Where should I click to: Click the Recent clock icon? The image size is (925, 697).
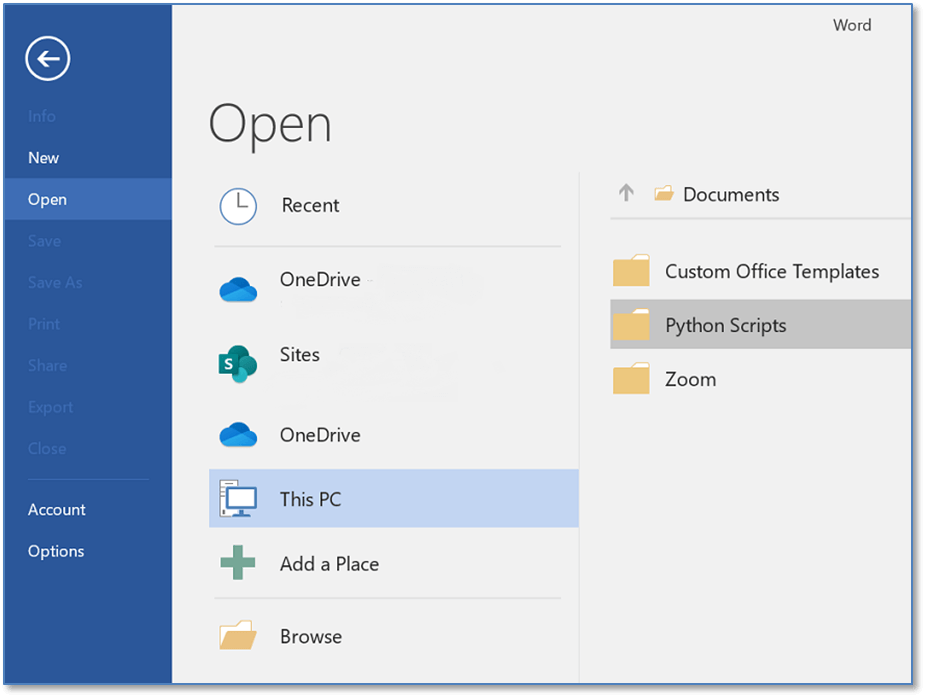coord(238,206)
